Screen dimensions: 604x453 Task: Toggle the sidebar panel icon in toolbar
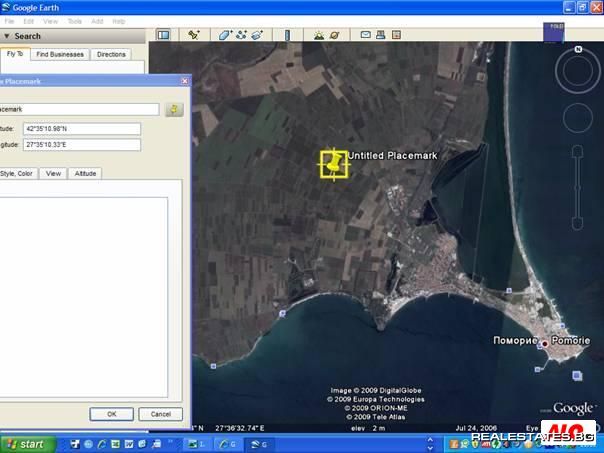point(163,35)
